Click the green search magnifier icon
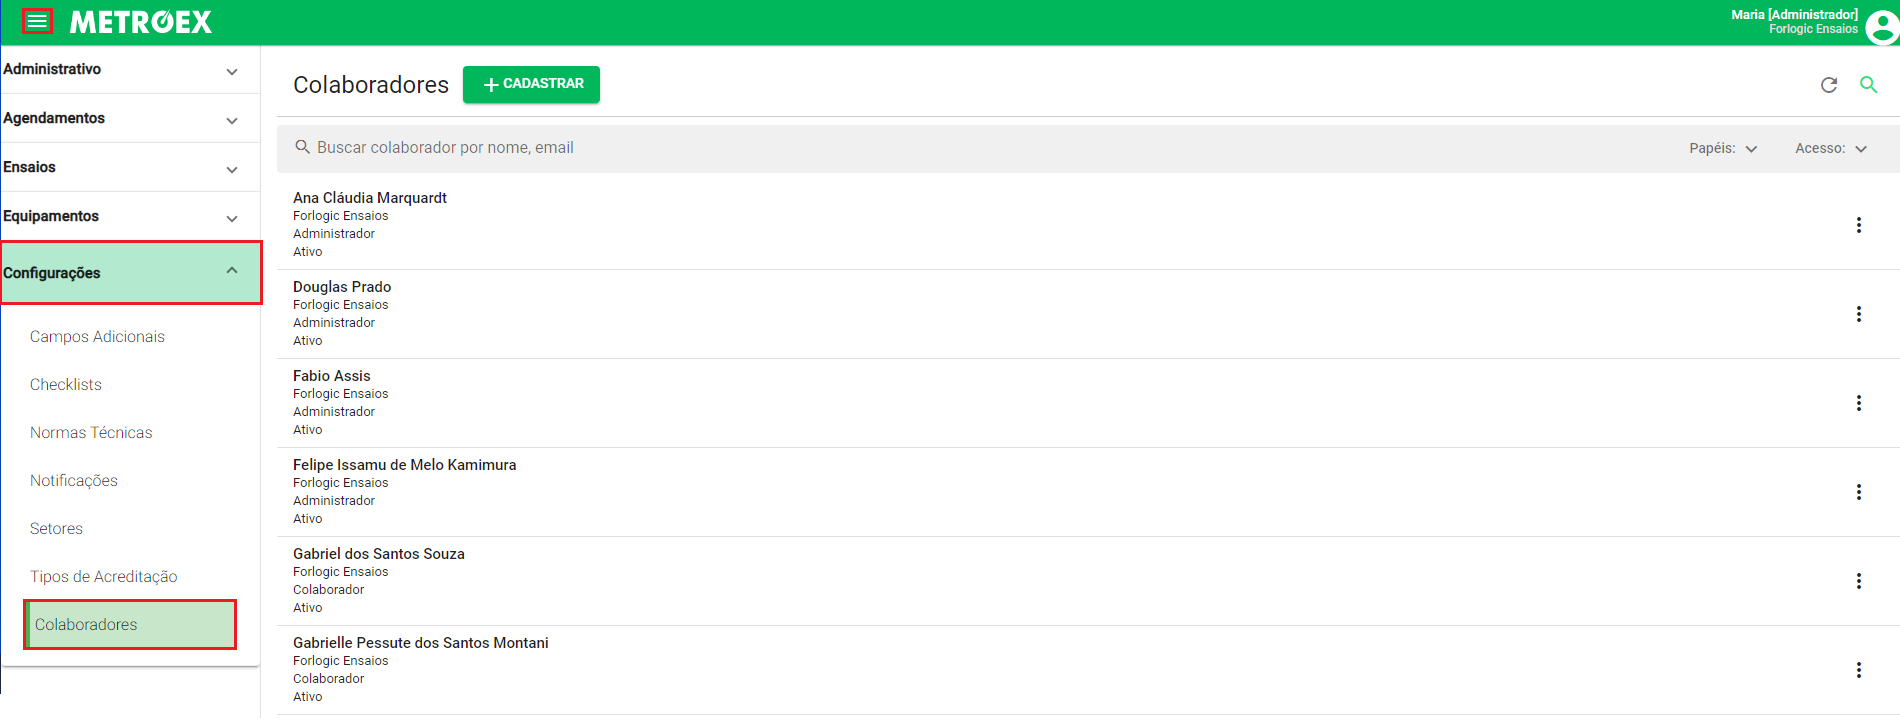This screenshot has width=1900, height=718. tap(1868, 85)
